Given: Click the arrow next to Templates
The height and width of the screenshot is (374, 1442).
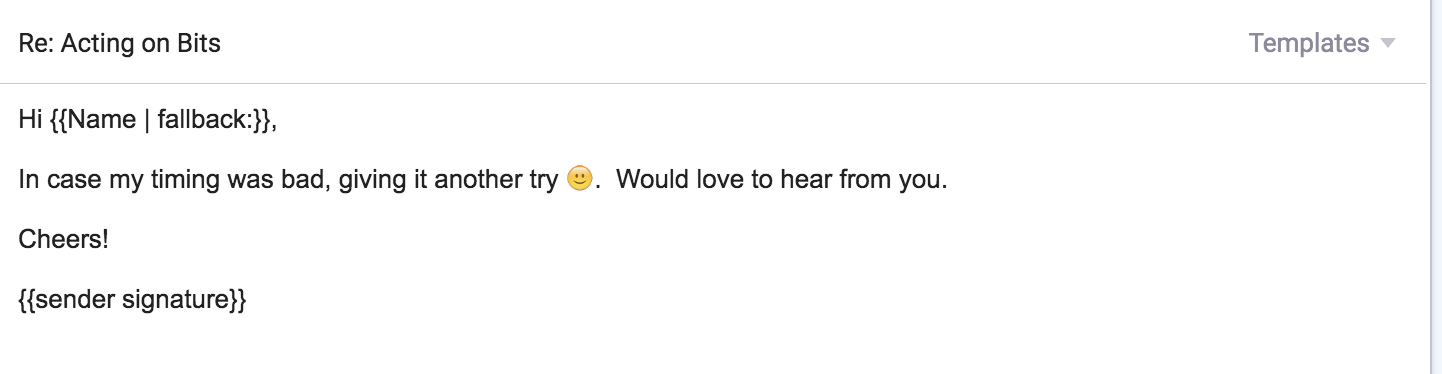Looking at the screenshot, I should tap(1387, 44).
